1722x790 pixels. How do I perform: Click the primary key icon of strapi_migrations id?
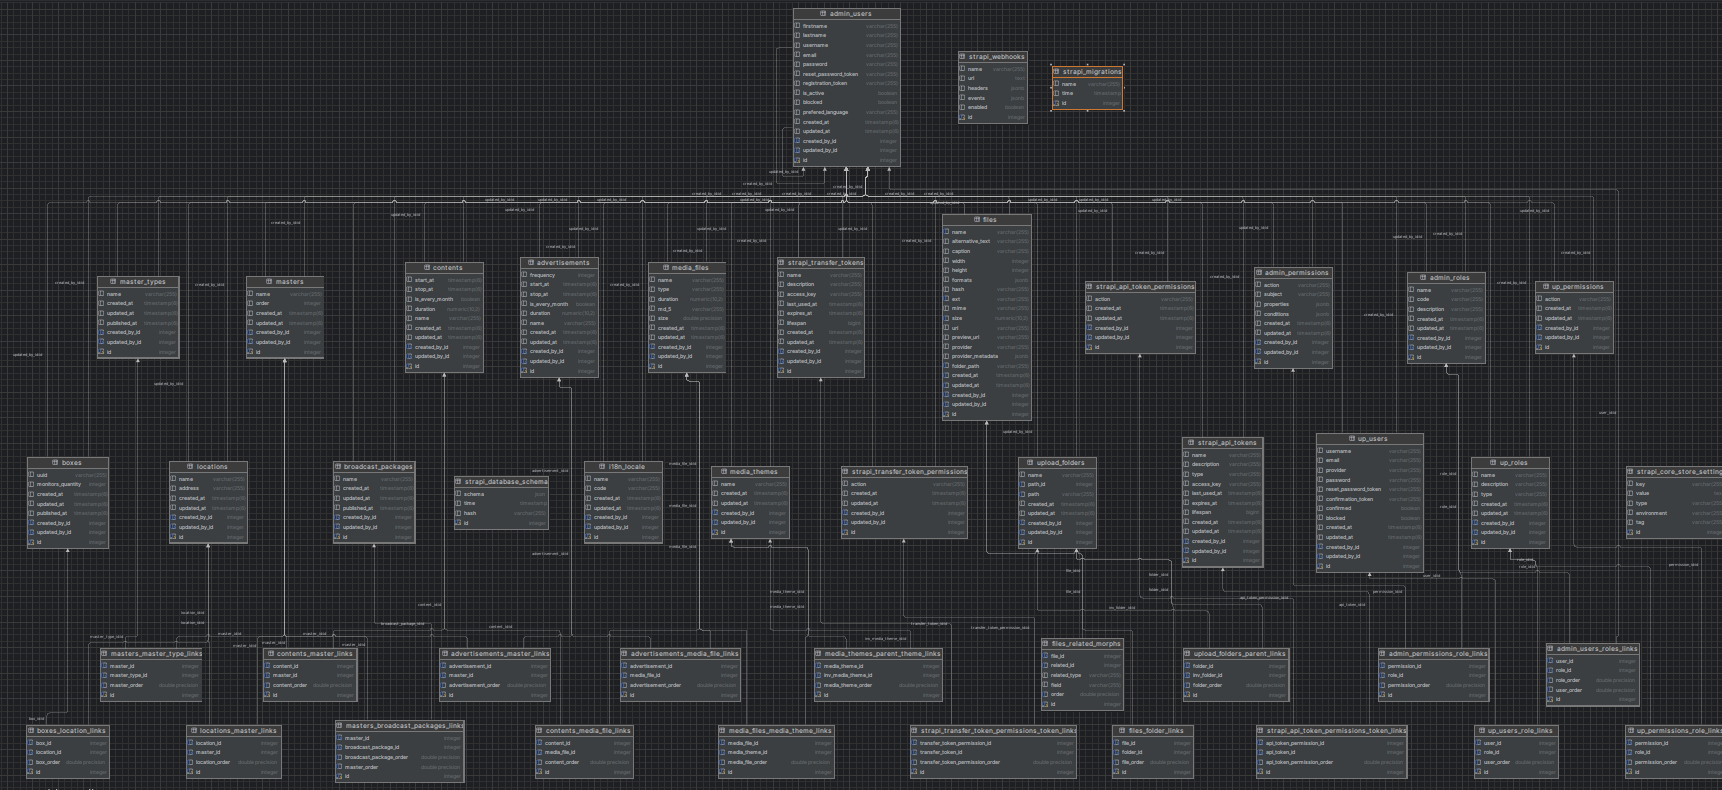pyautogui.click(x=1056, y=103)
